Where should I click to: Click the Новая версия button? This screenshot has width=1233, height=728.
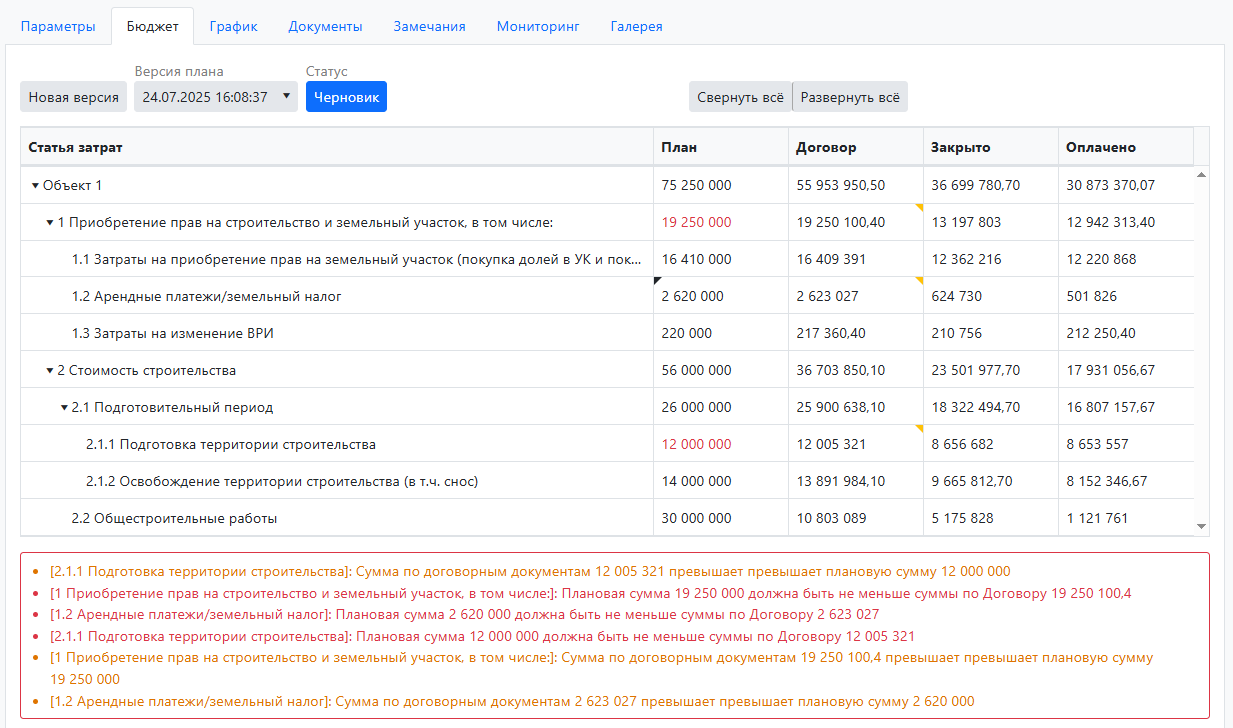click(x=73, y=97)
